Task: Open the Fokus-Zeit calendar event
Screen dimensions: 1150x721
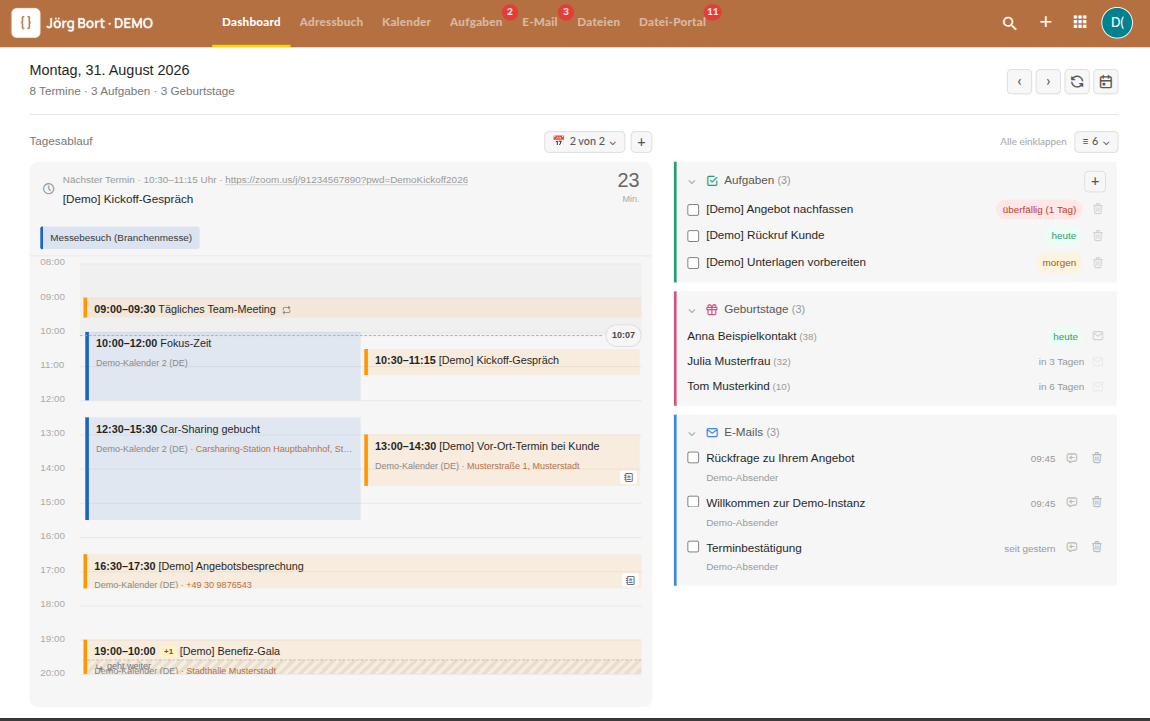Action: pos(224,366)
